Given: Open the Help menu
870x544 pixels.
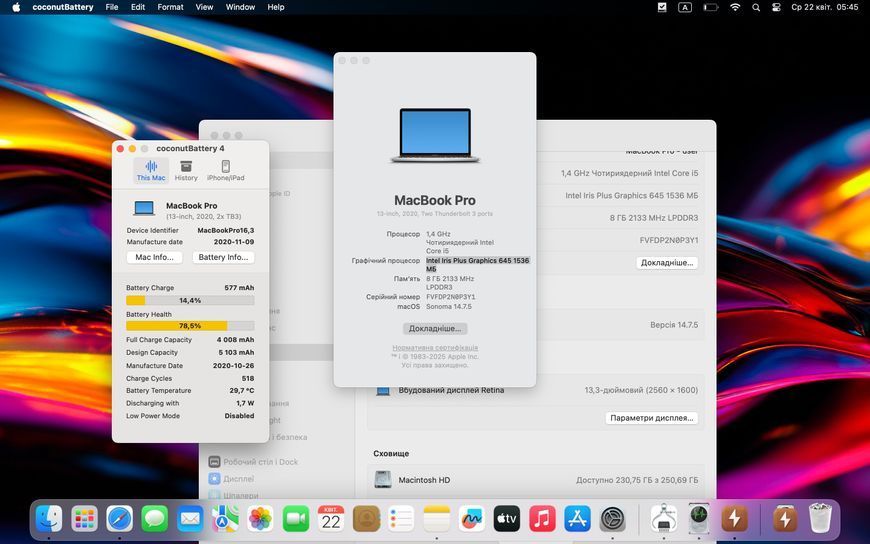Looking at the screenshot, I should [276, 7].
